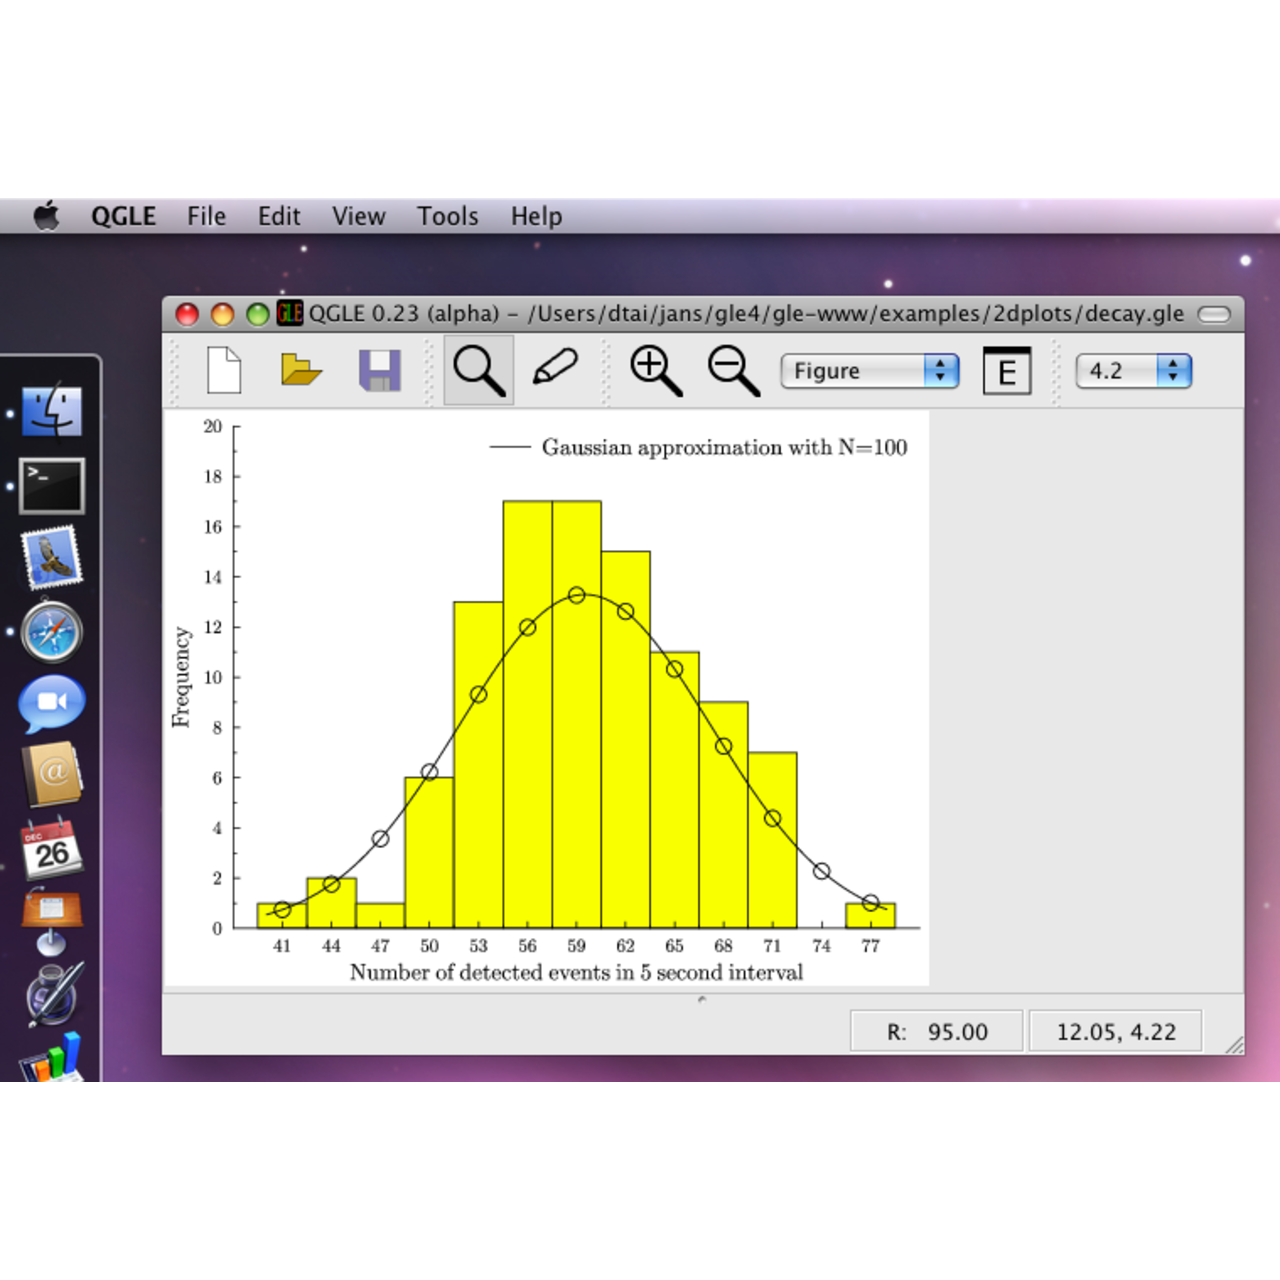1280x1280 pixels.
Task: Open Safari from the dock
Action: point(52,632)
